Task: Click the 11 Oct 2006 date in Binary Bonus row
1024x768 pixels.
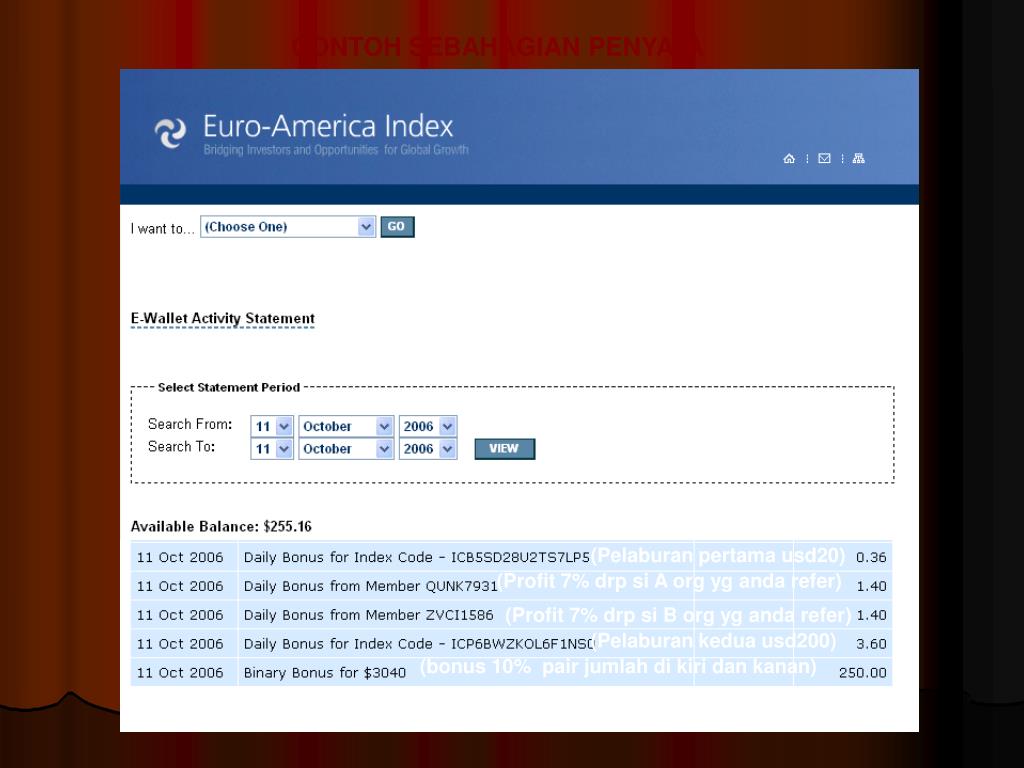Action: tap(180, 673)
